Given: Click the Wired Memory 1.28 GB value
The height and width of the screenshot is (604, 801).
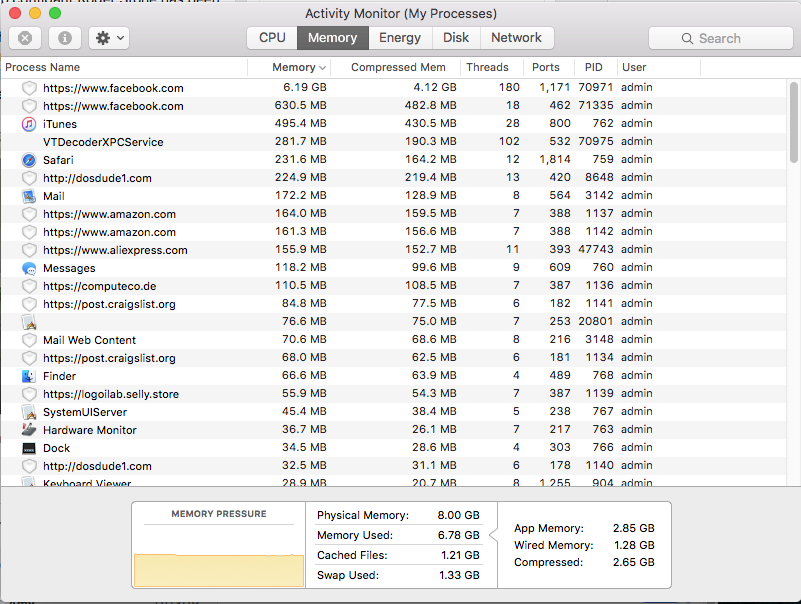Looking at the screenshot, I should (634, 545).
